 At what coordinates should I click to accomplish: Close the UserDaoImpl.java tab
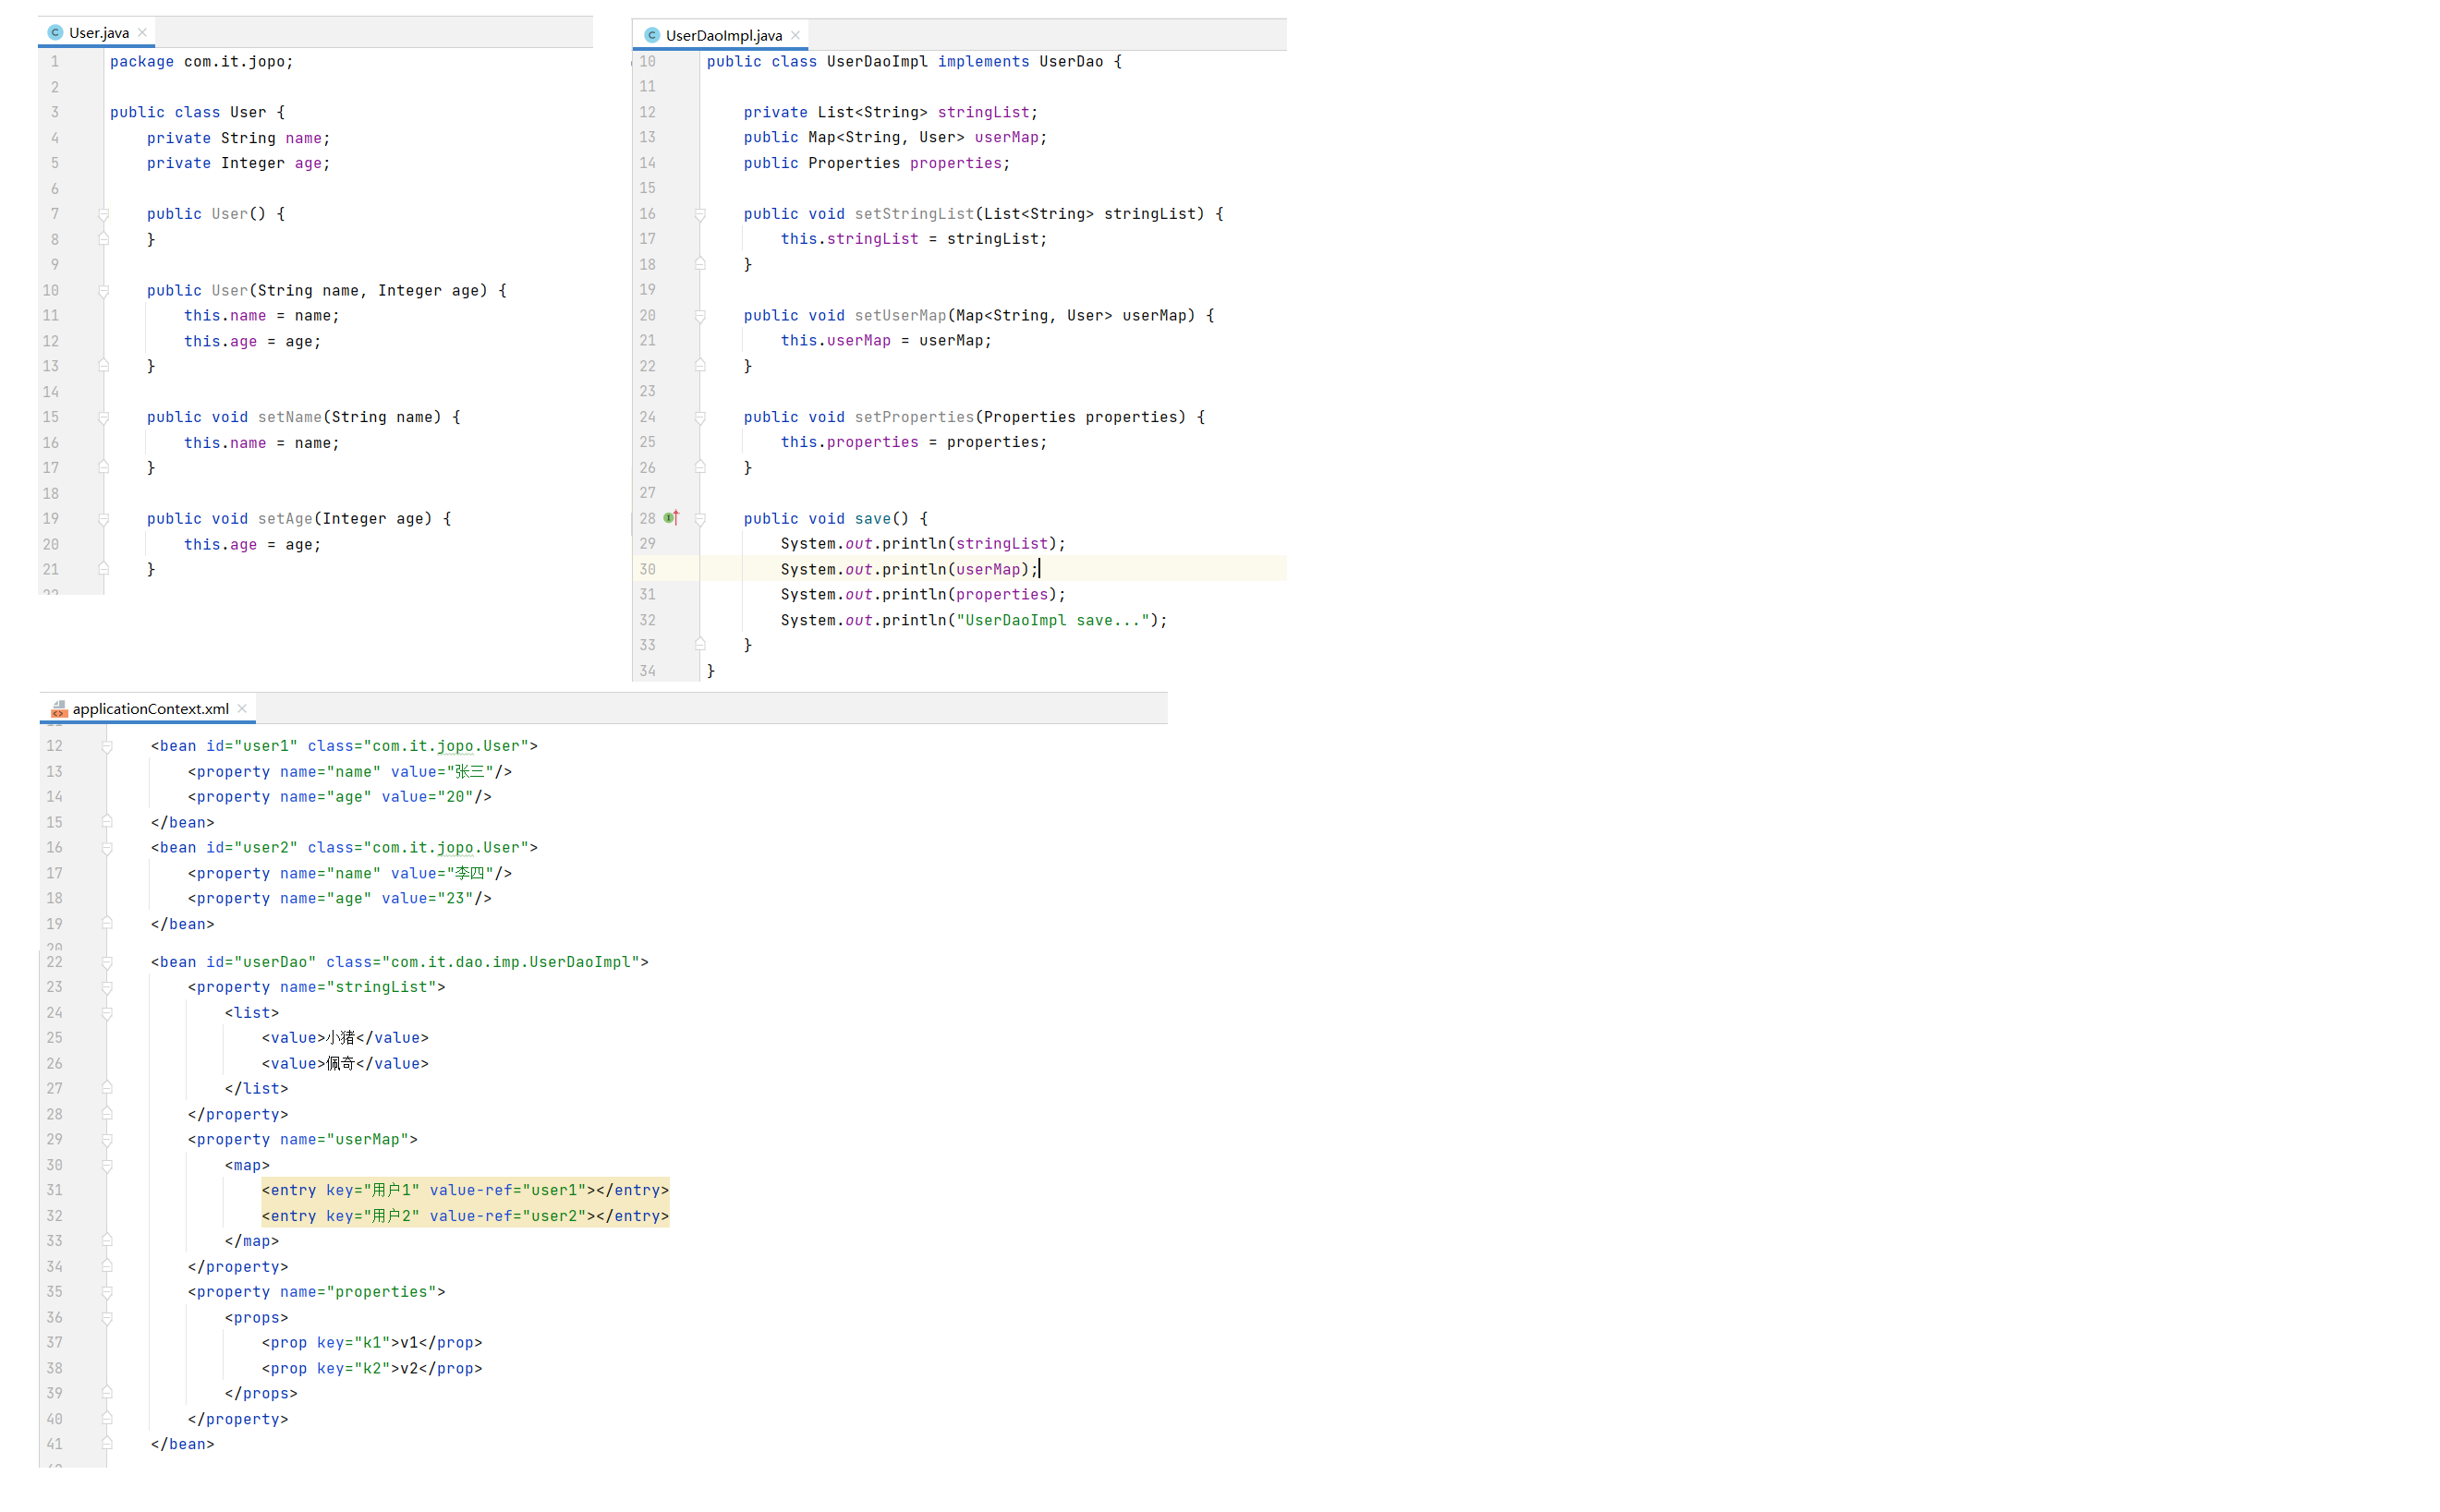point(796,36)
